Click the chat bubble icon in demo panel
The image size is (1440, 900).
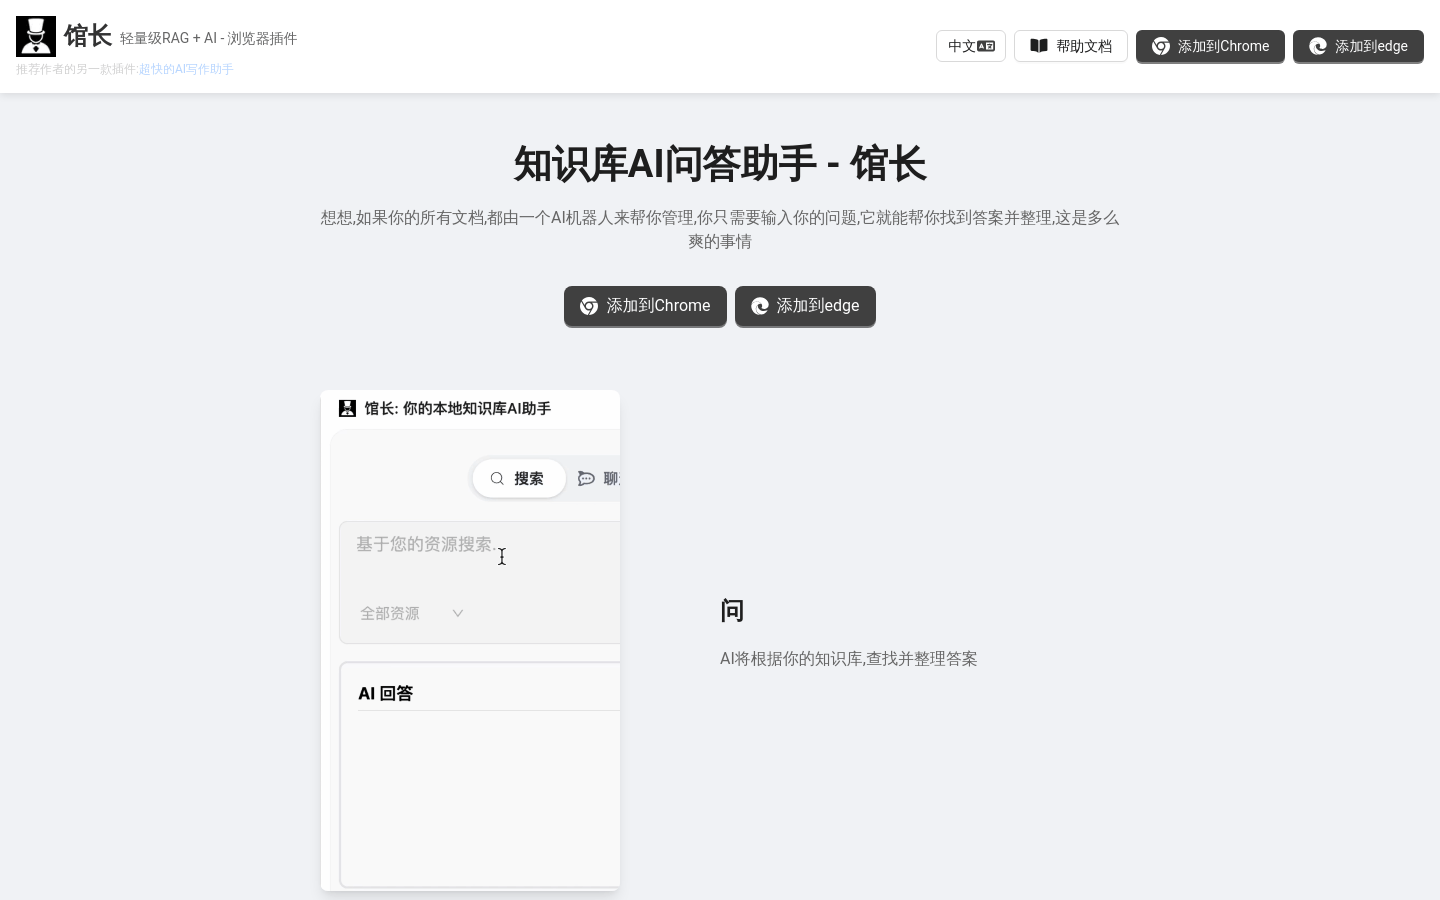tap(586, 479)
